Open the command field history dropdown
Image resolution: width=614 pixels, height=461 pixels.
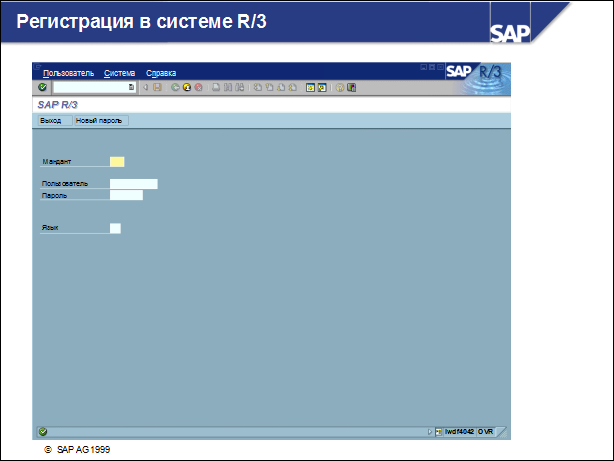(131, 88)
